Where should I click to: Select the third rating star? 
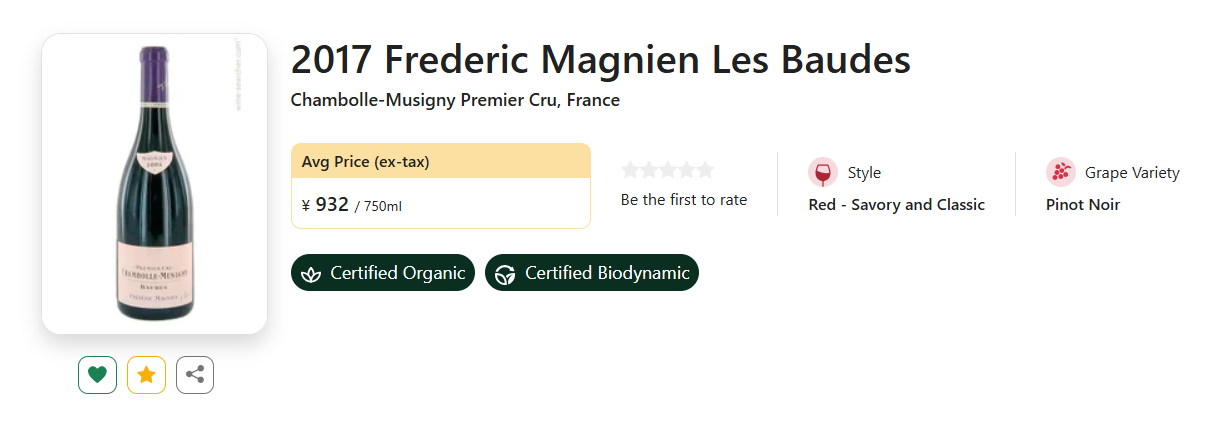(668, 170)
